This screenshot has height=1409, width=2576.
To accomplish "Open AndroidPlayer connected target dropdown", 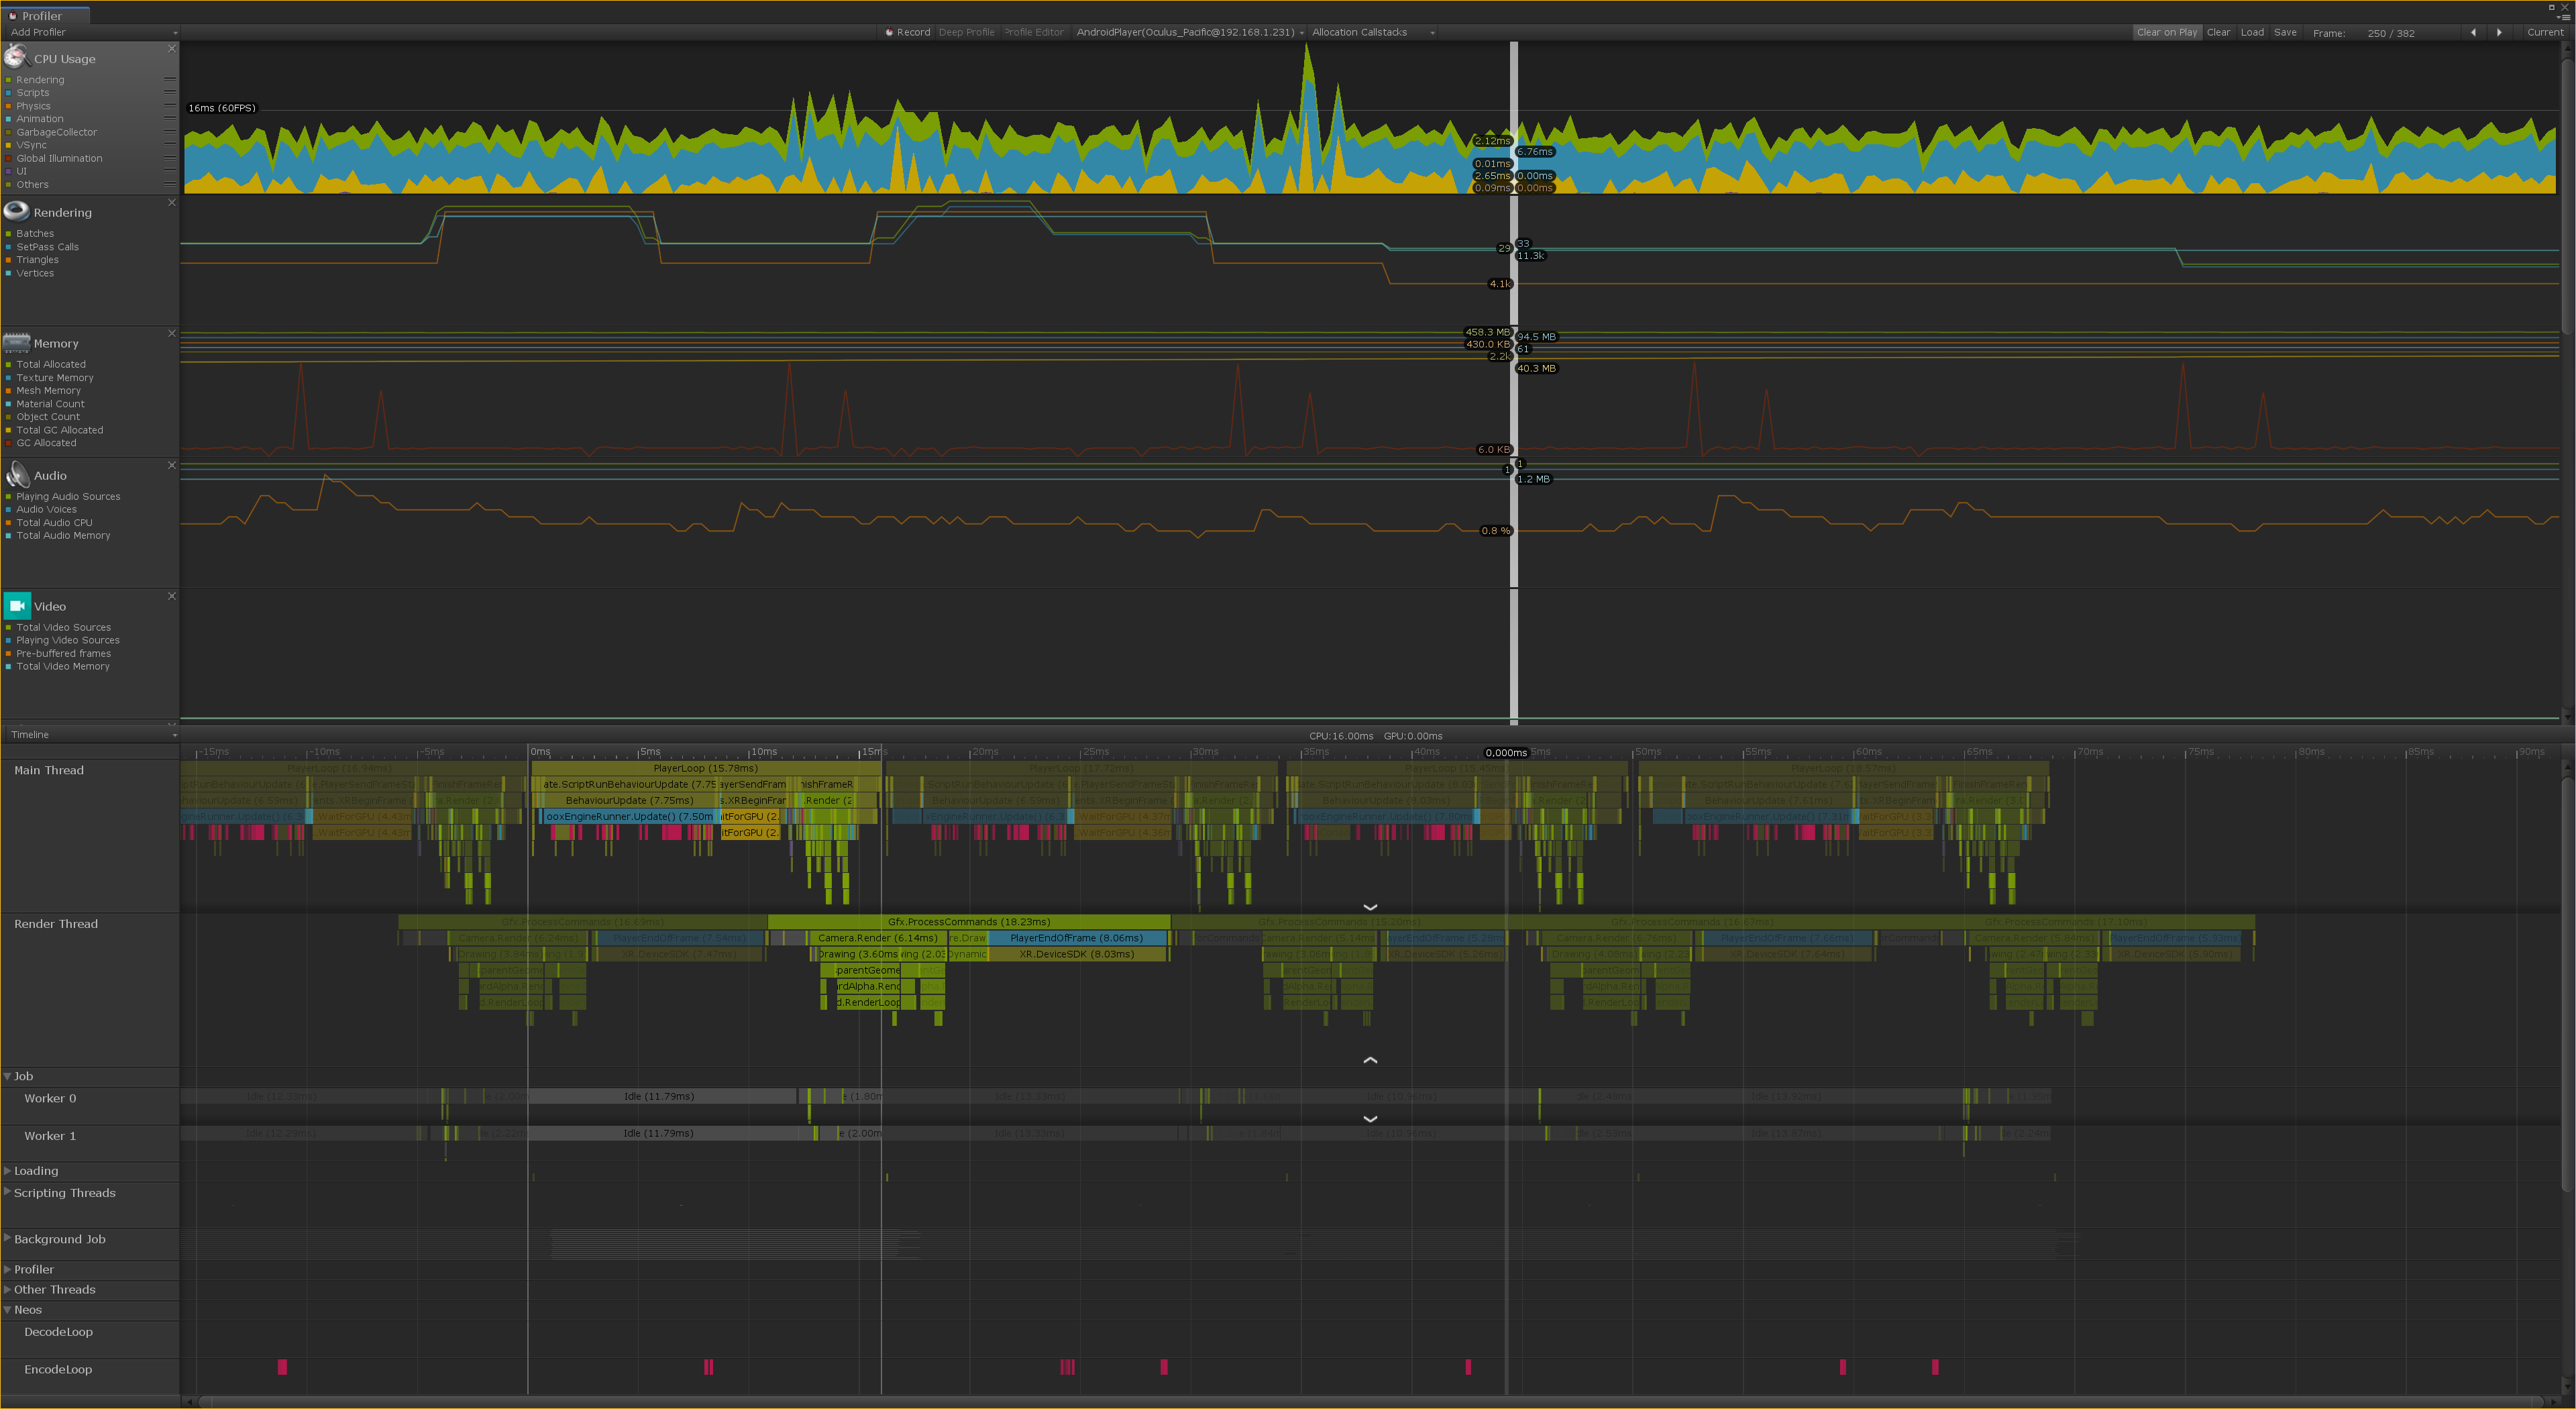I will tap(1189, 32).
